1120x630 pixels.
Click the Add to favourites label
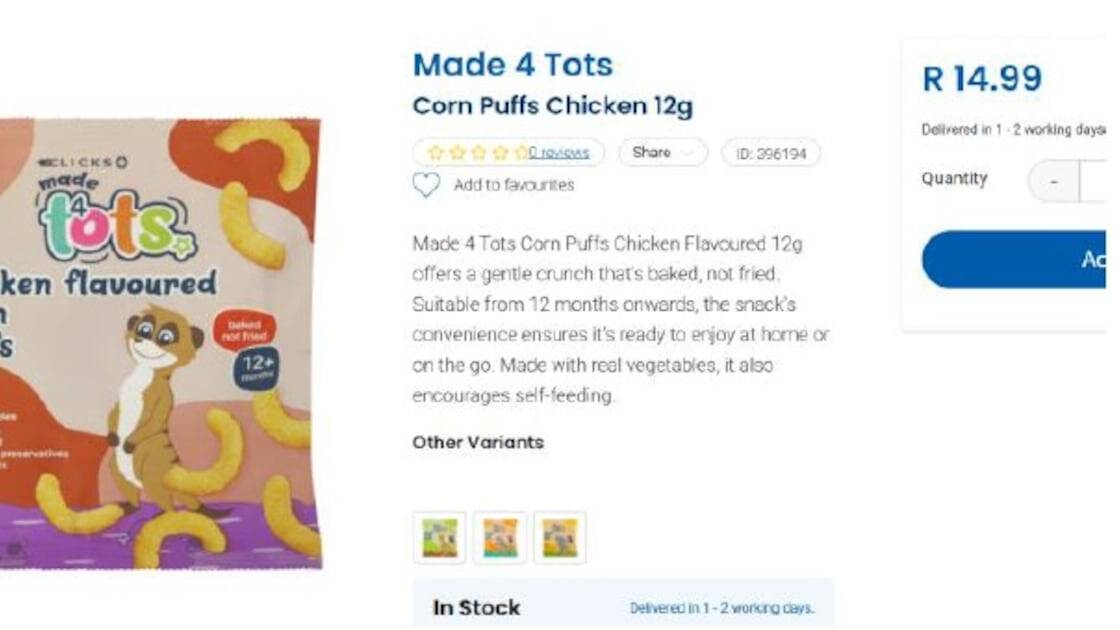tap(514, 185)
